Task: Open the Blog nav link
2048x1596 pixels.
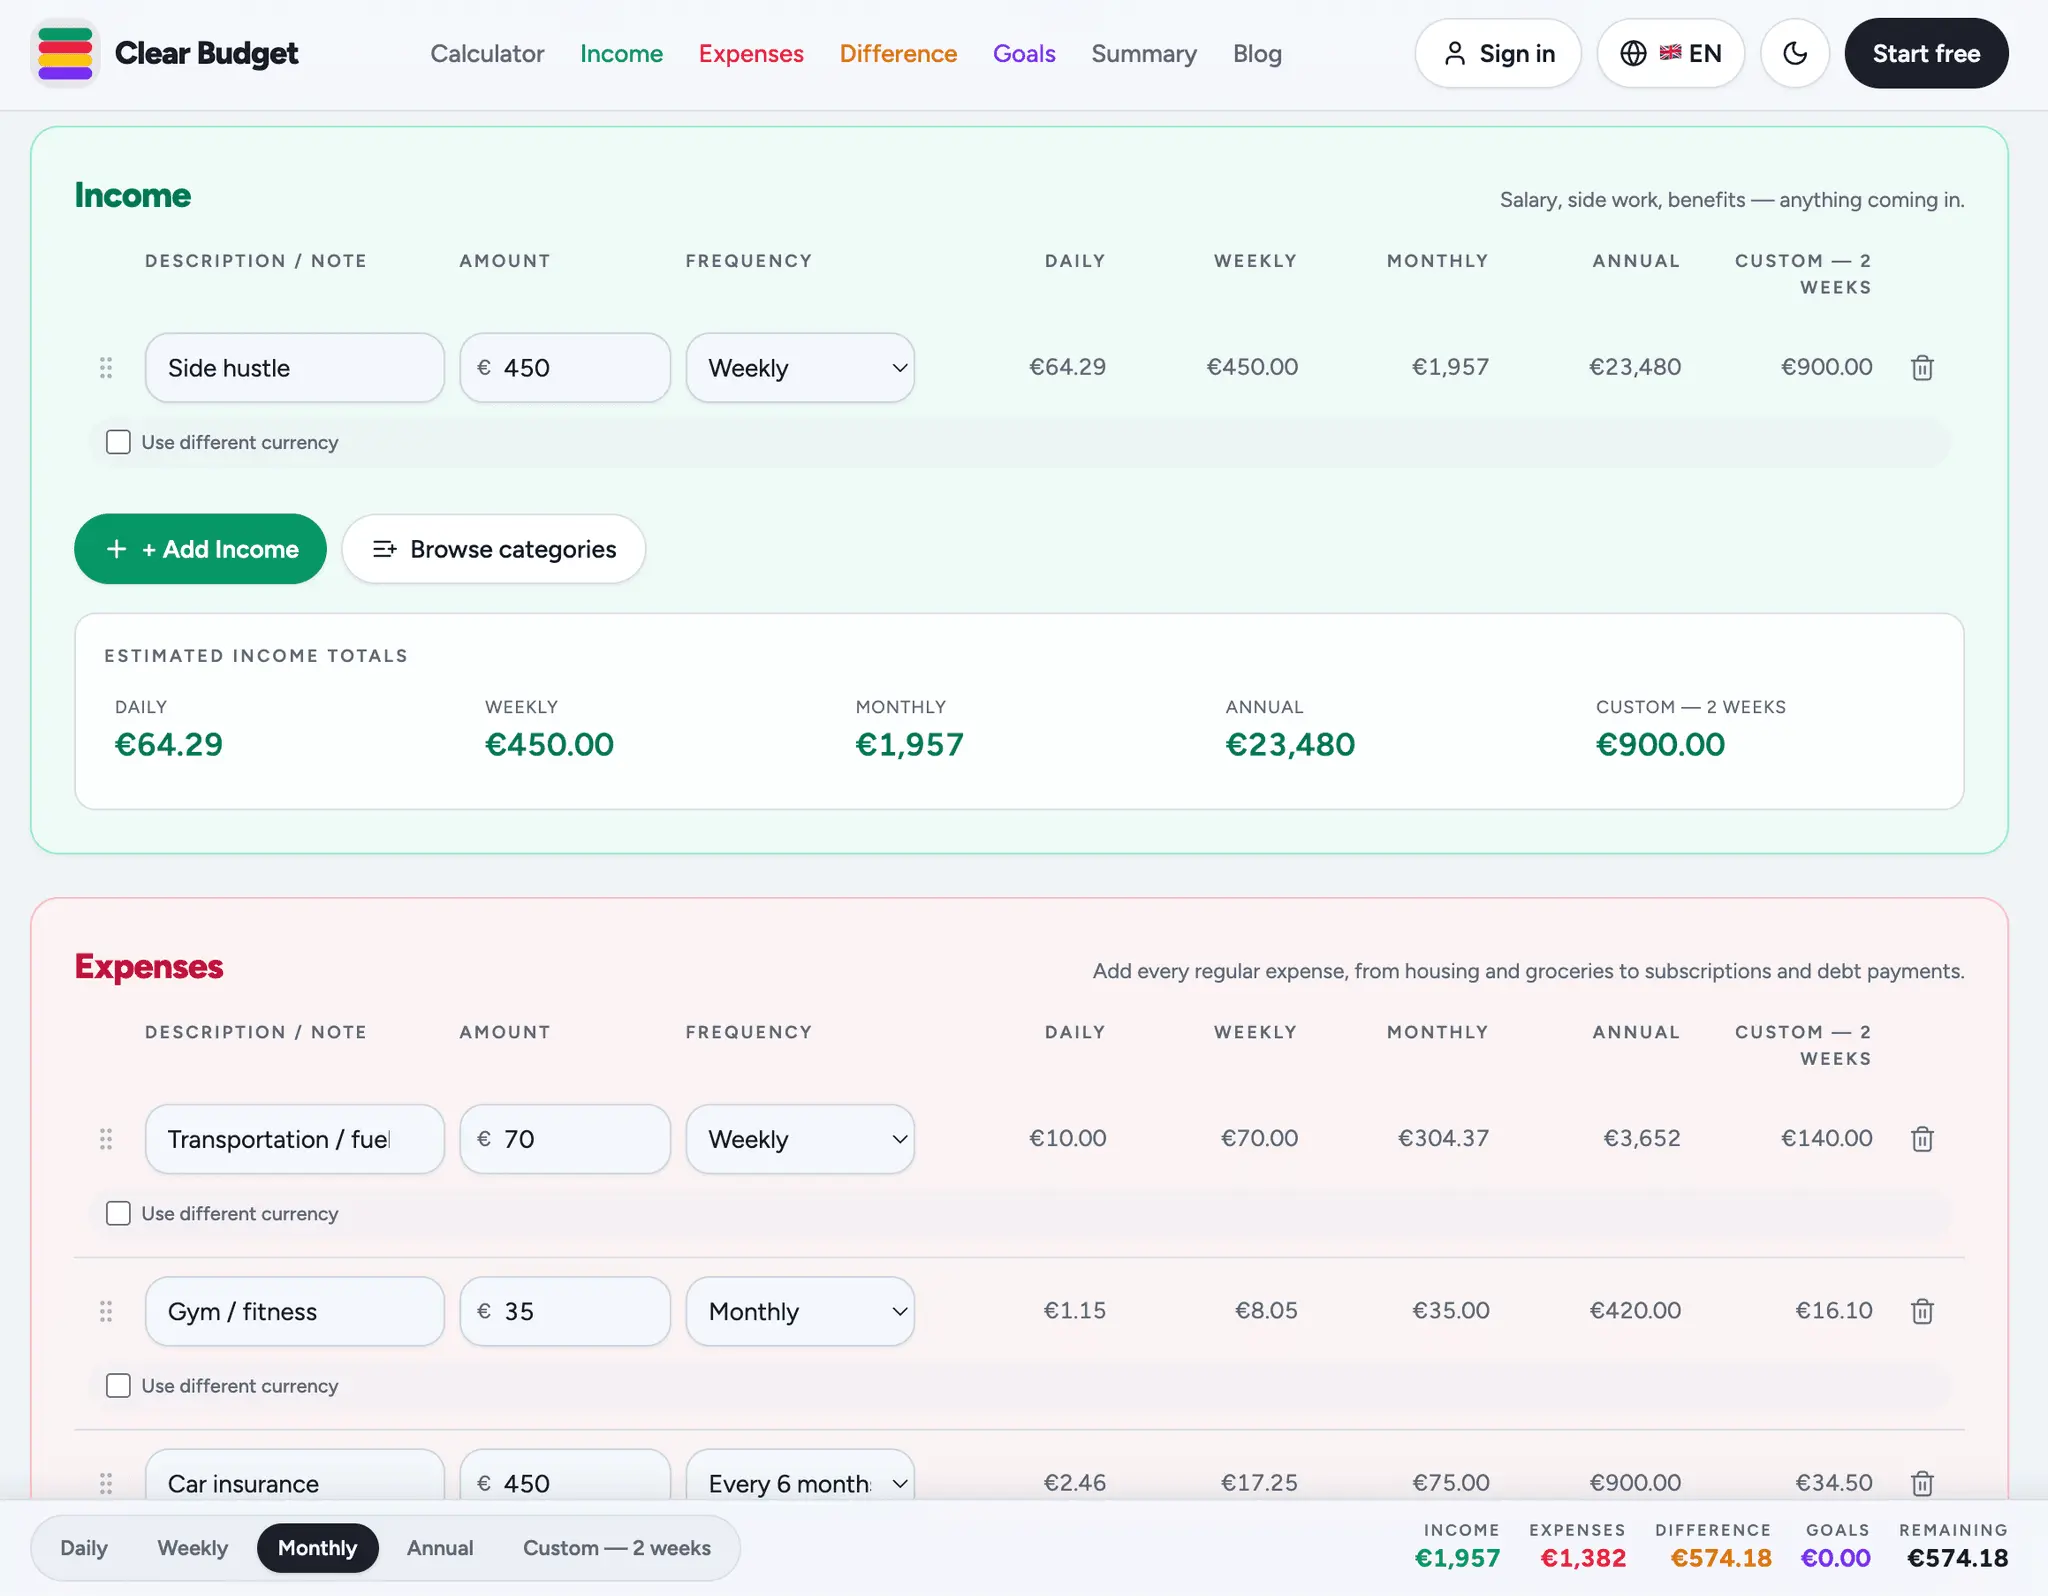Action: [1257, 53]
